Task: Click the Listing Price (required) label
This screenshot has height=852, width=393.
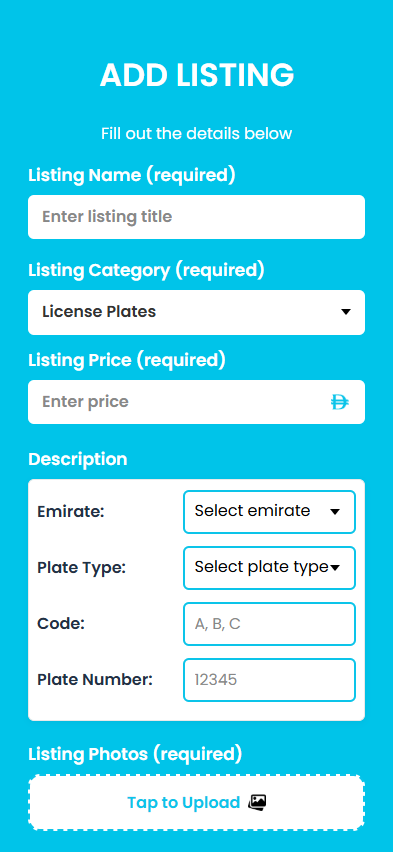Action: click(126, 360)
